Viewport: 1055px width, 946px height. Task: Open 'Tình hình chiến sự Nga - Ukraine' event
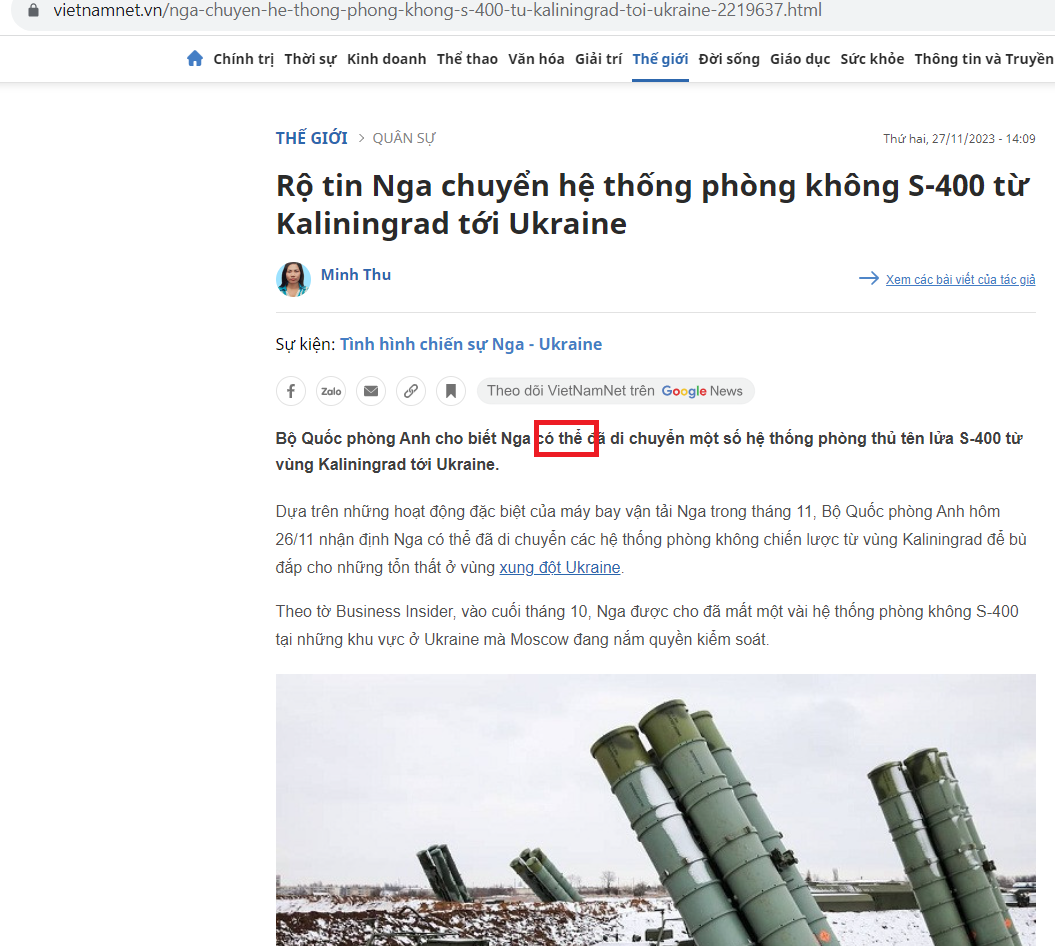[x=471, y=344]
